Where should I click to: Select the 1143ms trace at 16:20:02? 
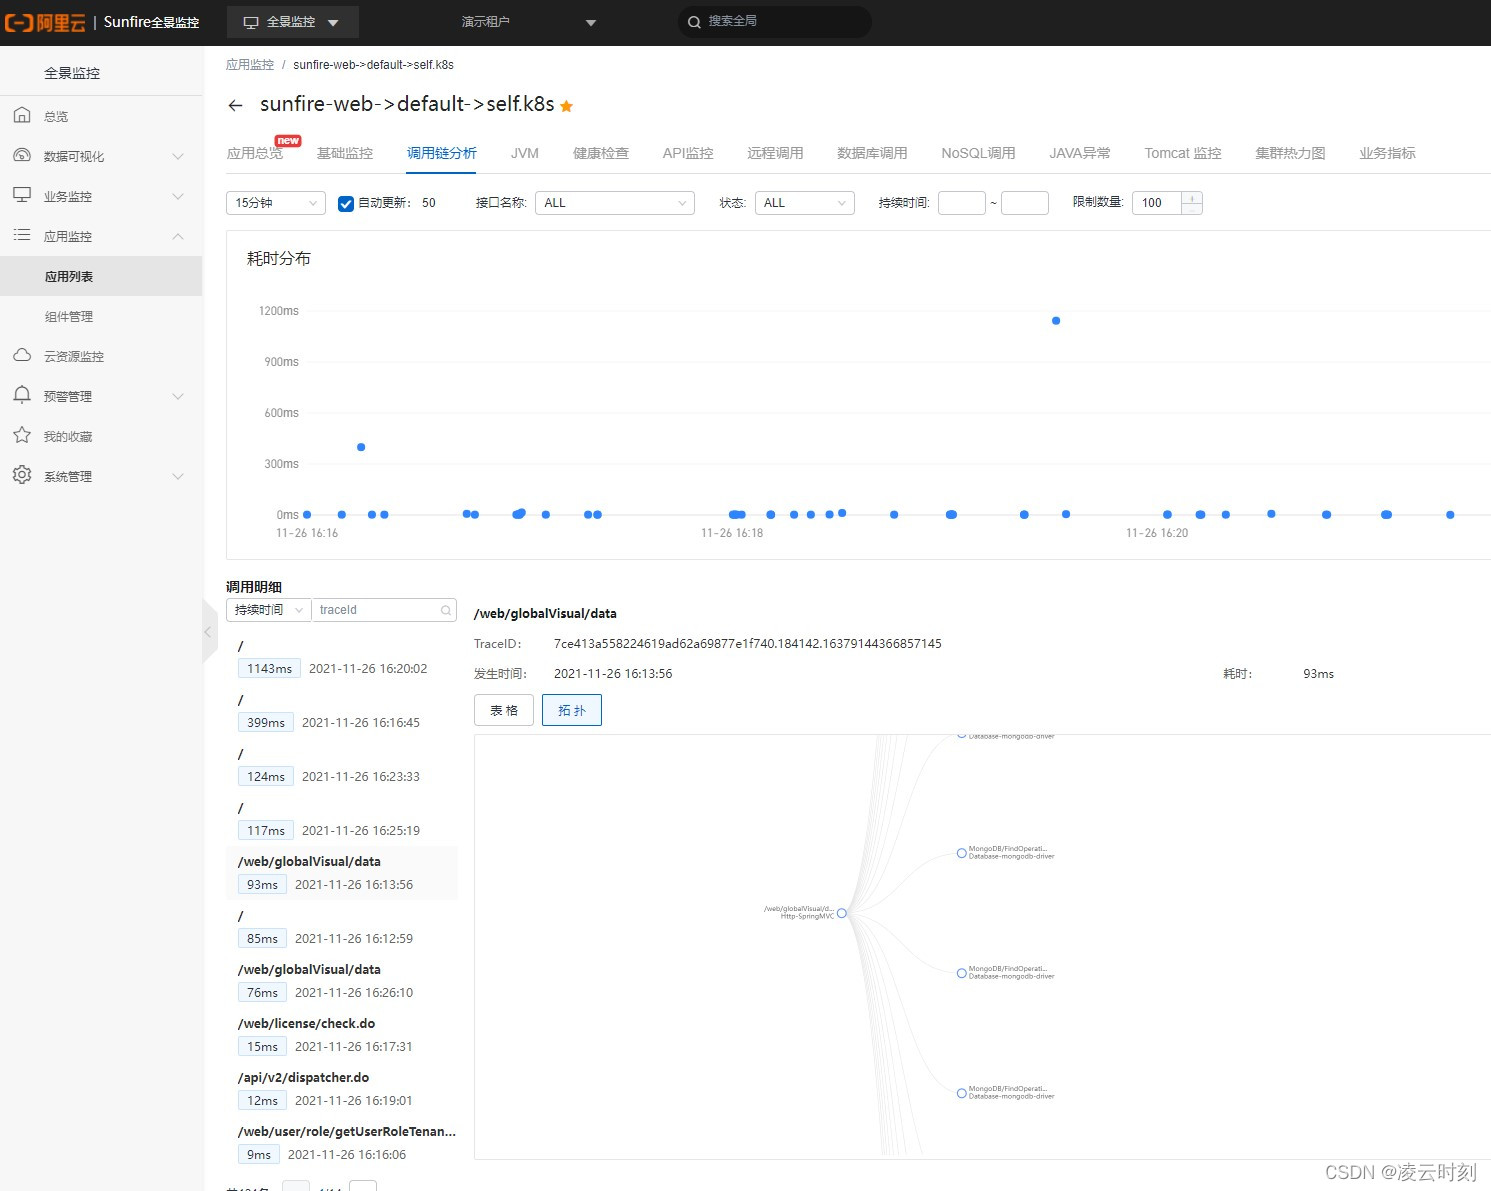click(342, 658)
